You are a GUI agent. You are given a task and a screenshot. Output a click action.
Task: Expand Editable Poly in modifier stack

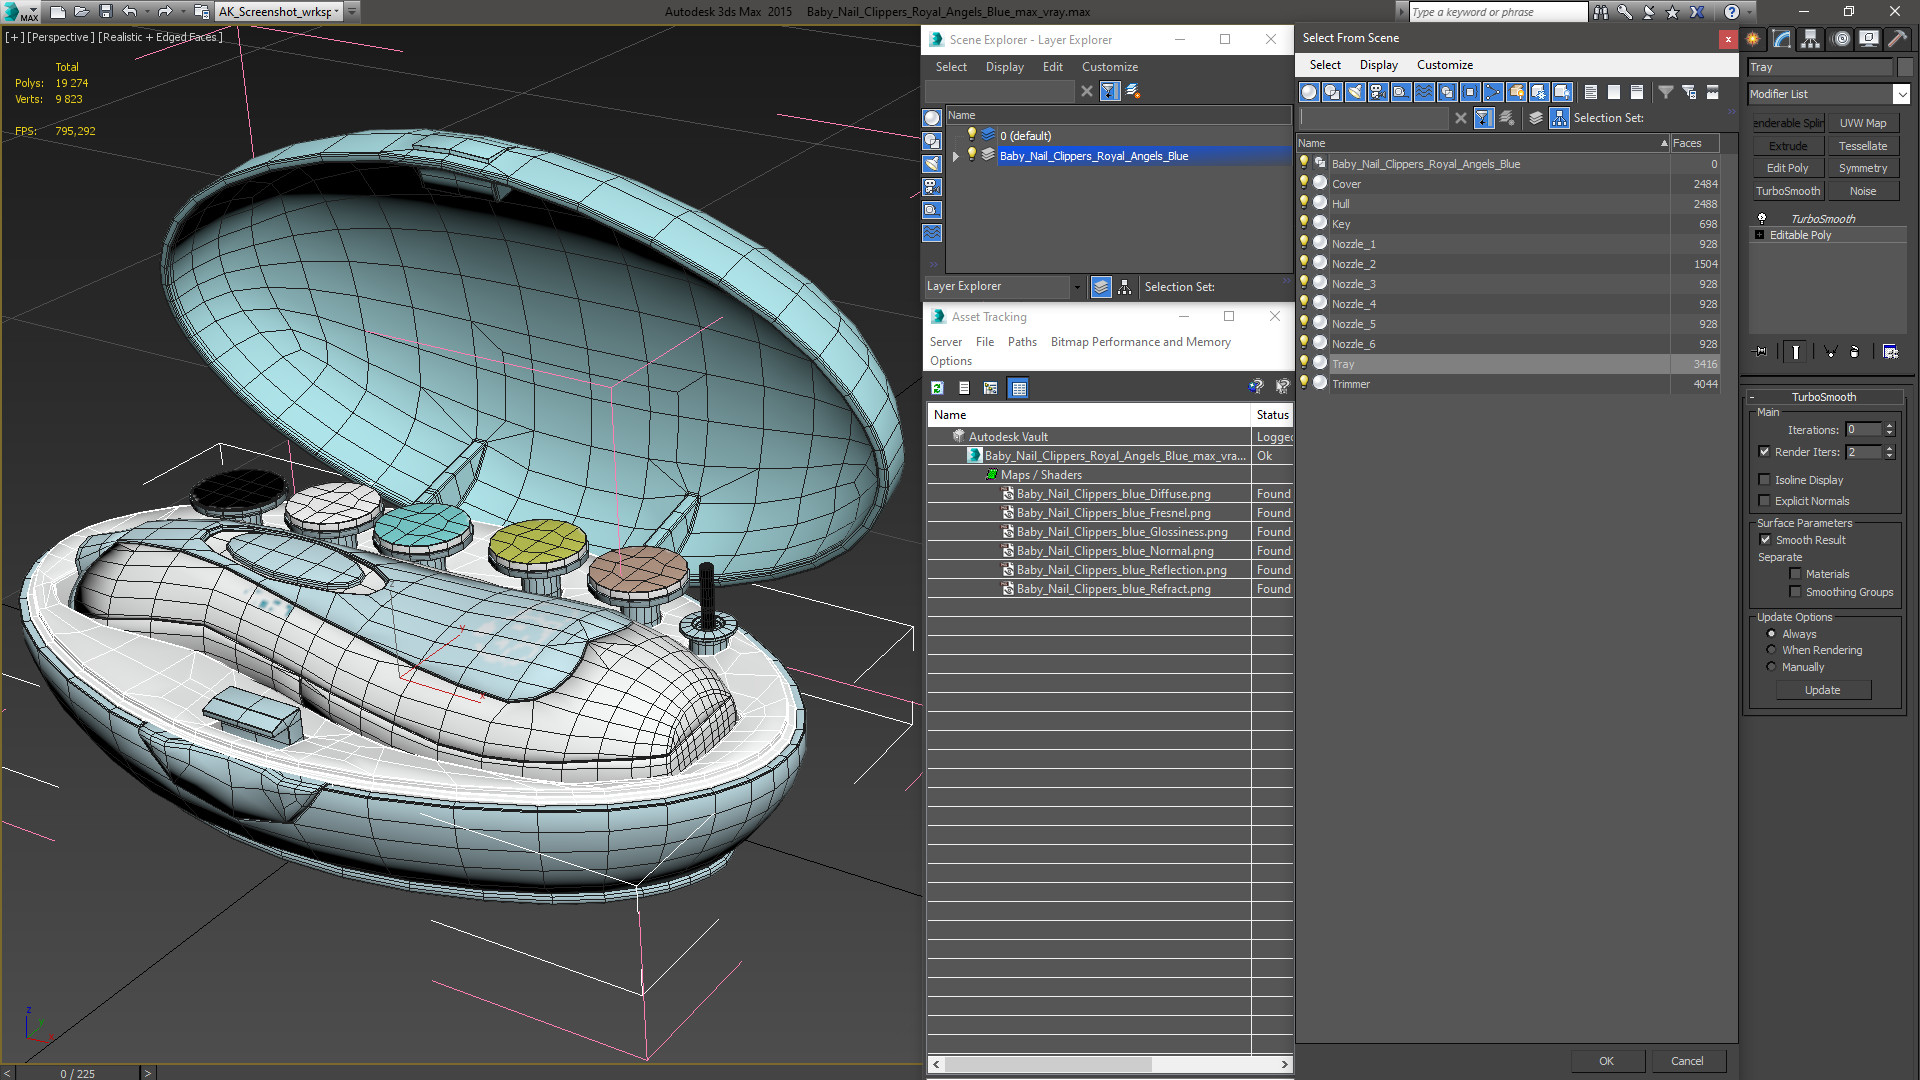click(1760, 235)
